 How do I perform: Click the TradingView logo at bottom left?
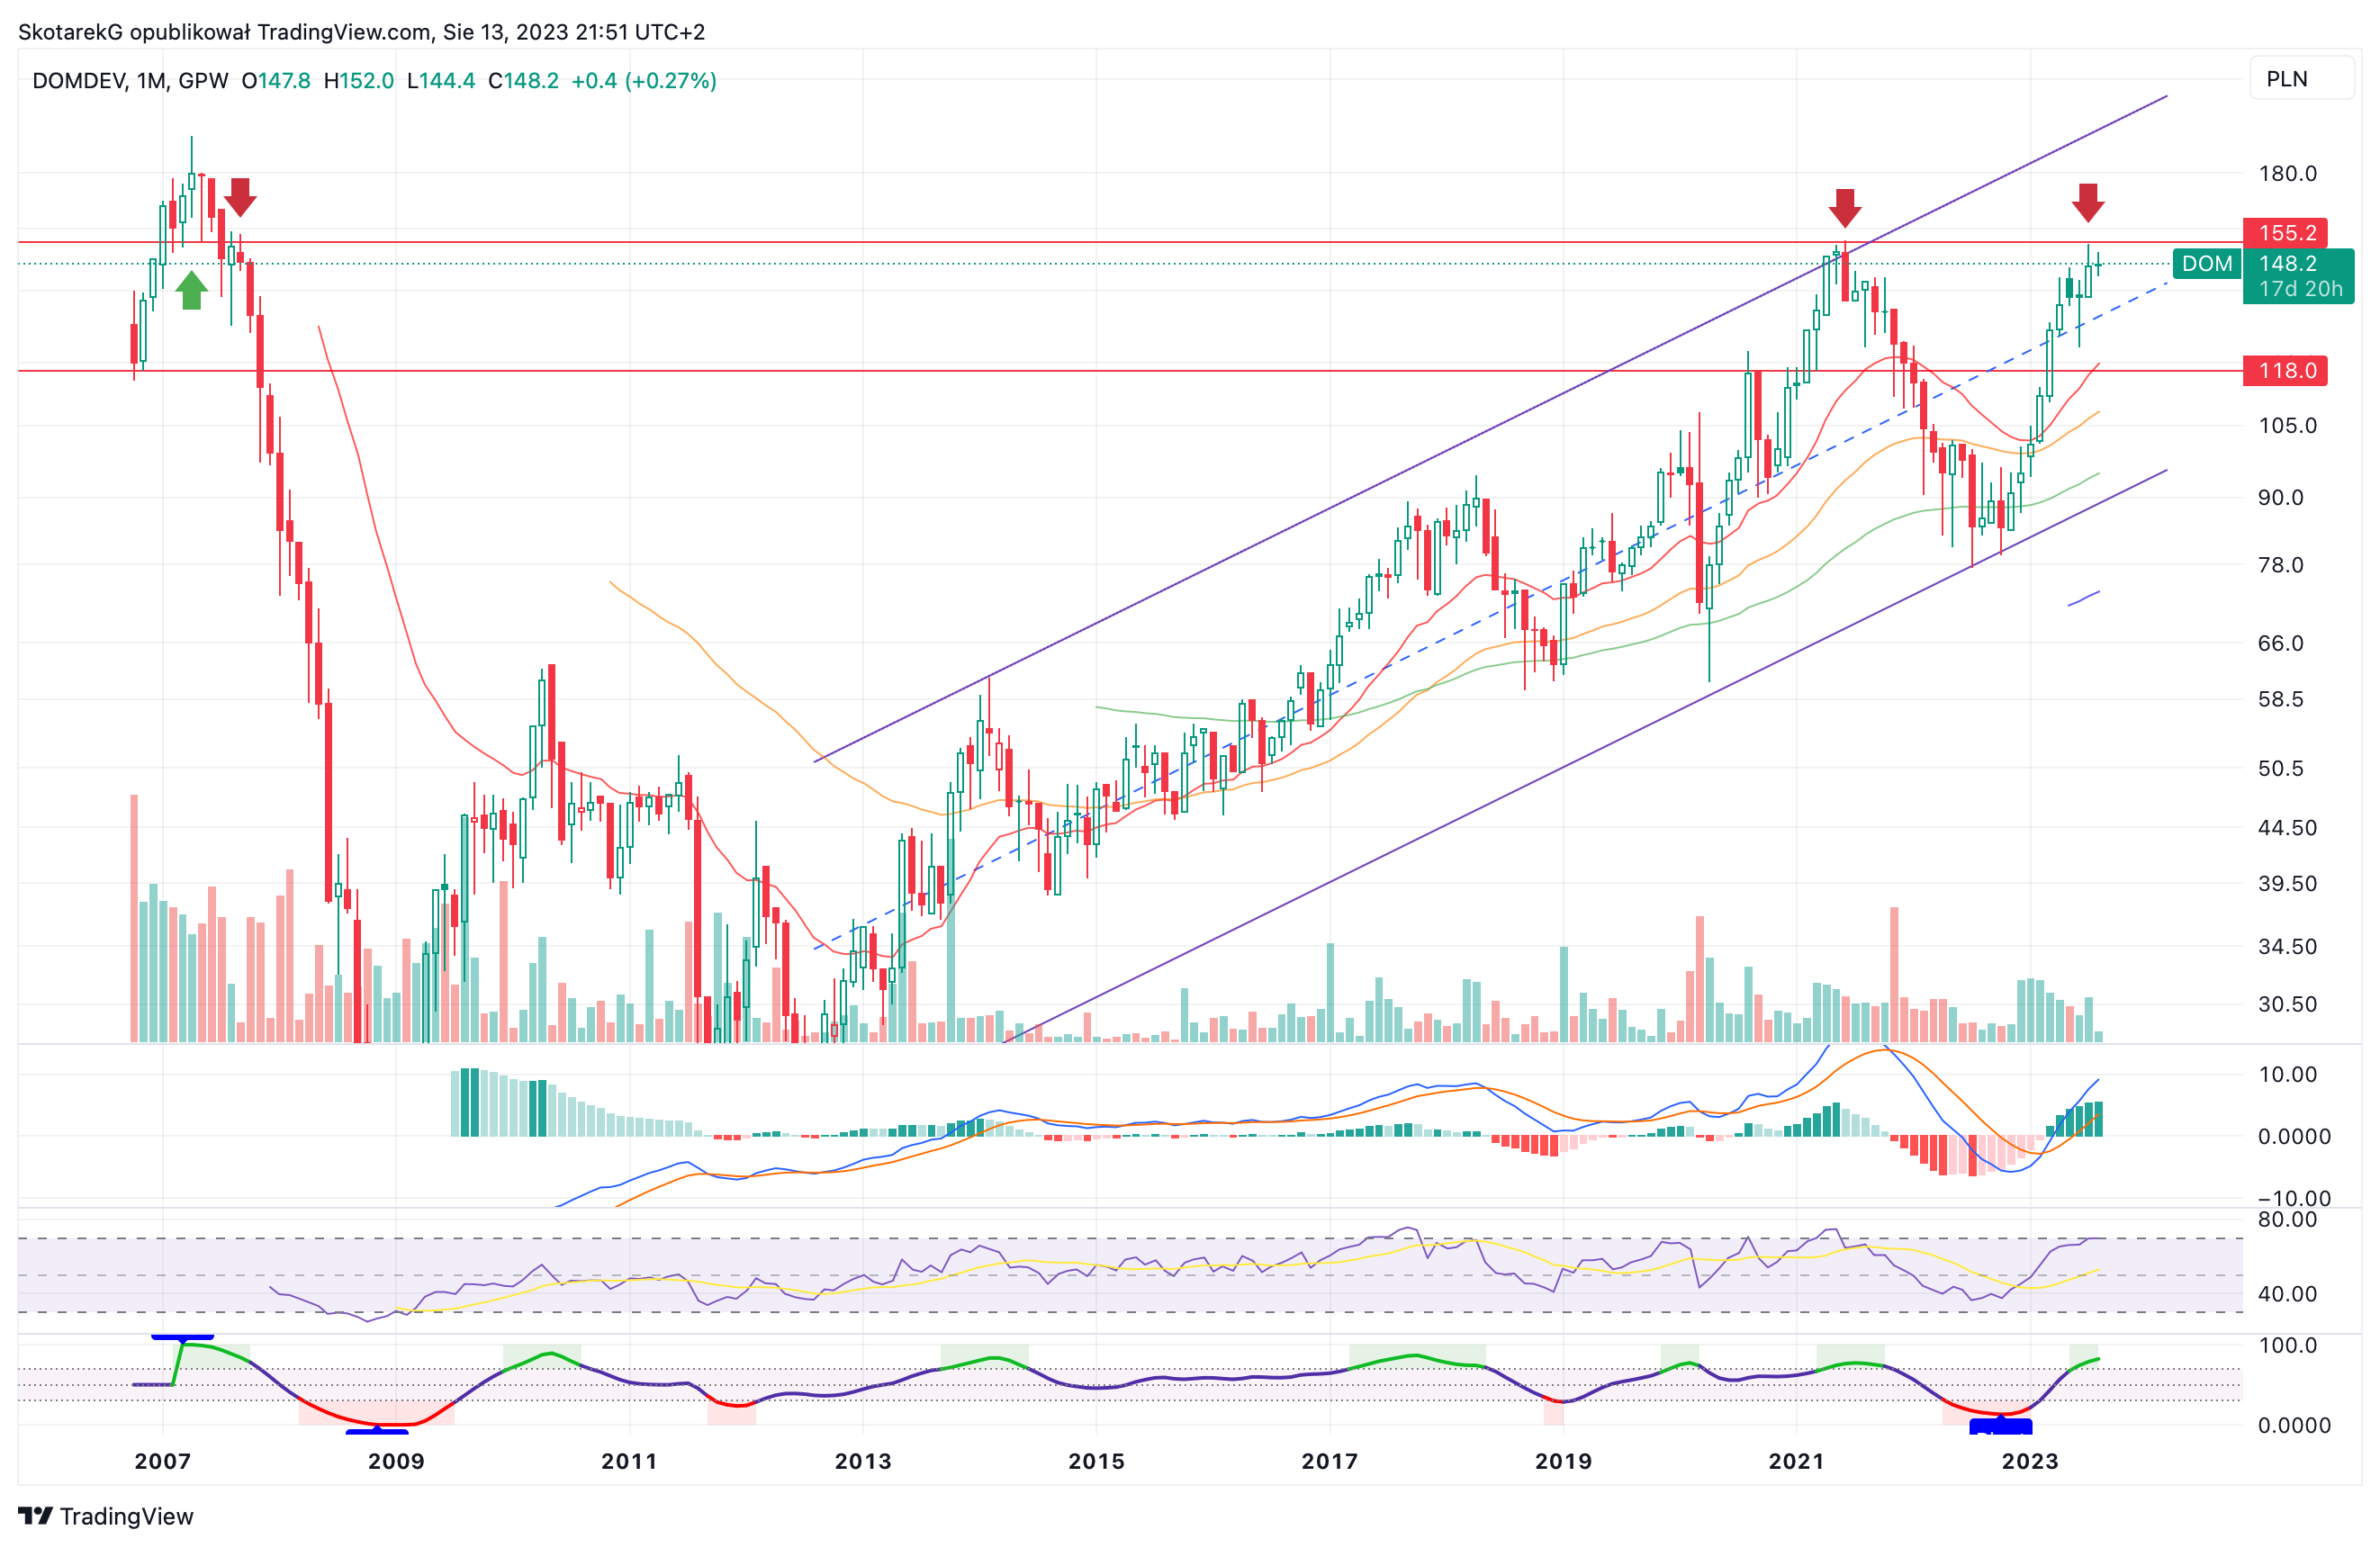click(105, 1516)
